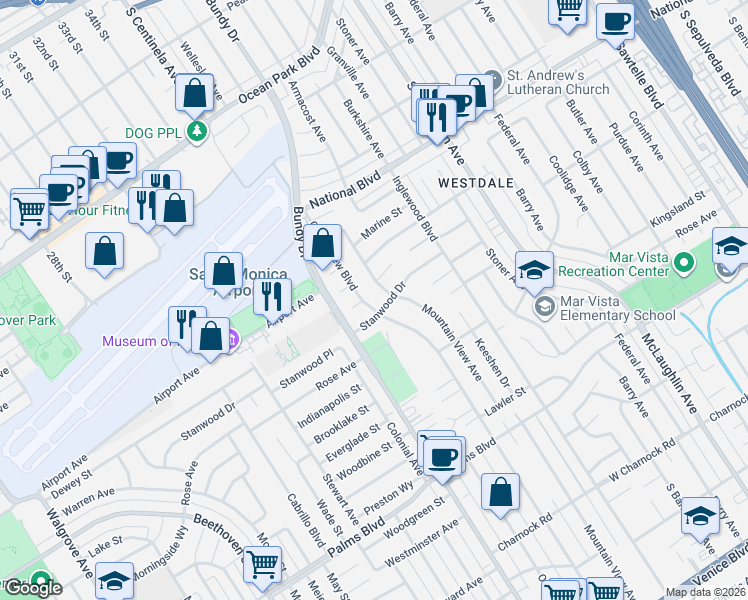Select the Woodbine St label
Screen dimensions: 748x600
(364, 461)
